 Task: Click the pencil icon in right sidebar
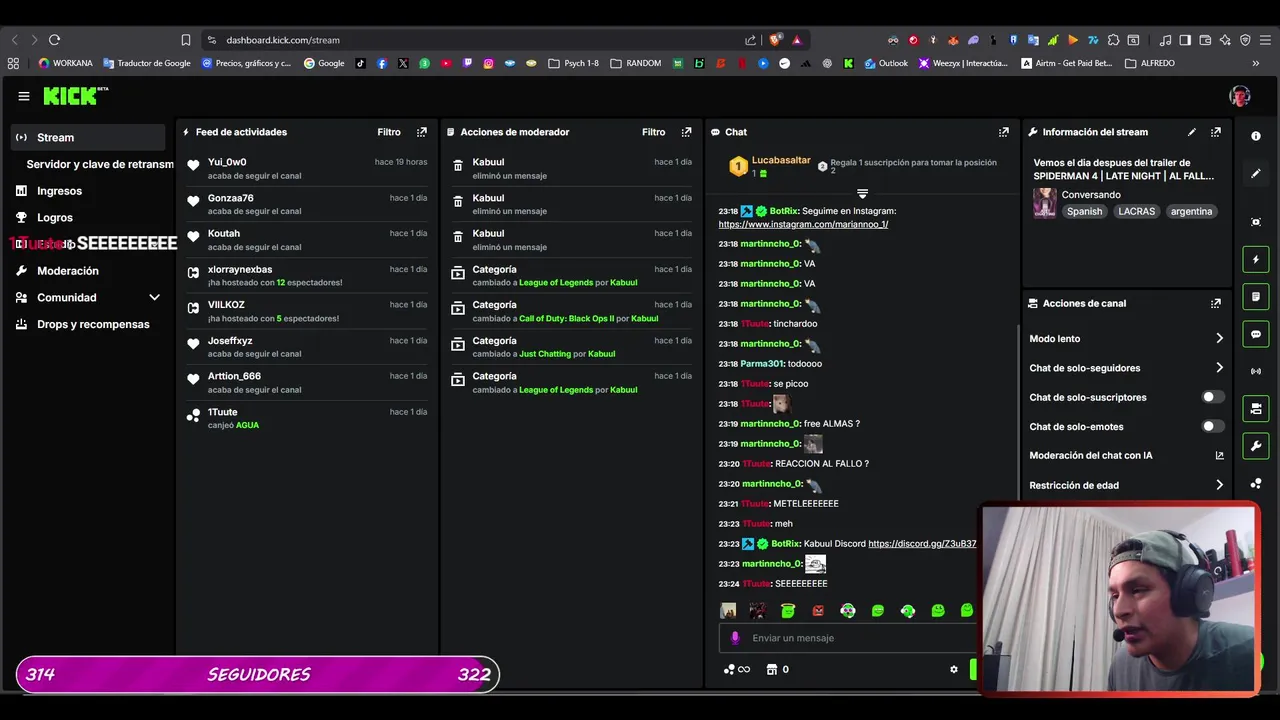[1256, 173]
